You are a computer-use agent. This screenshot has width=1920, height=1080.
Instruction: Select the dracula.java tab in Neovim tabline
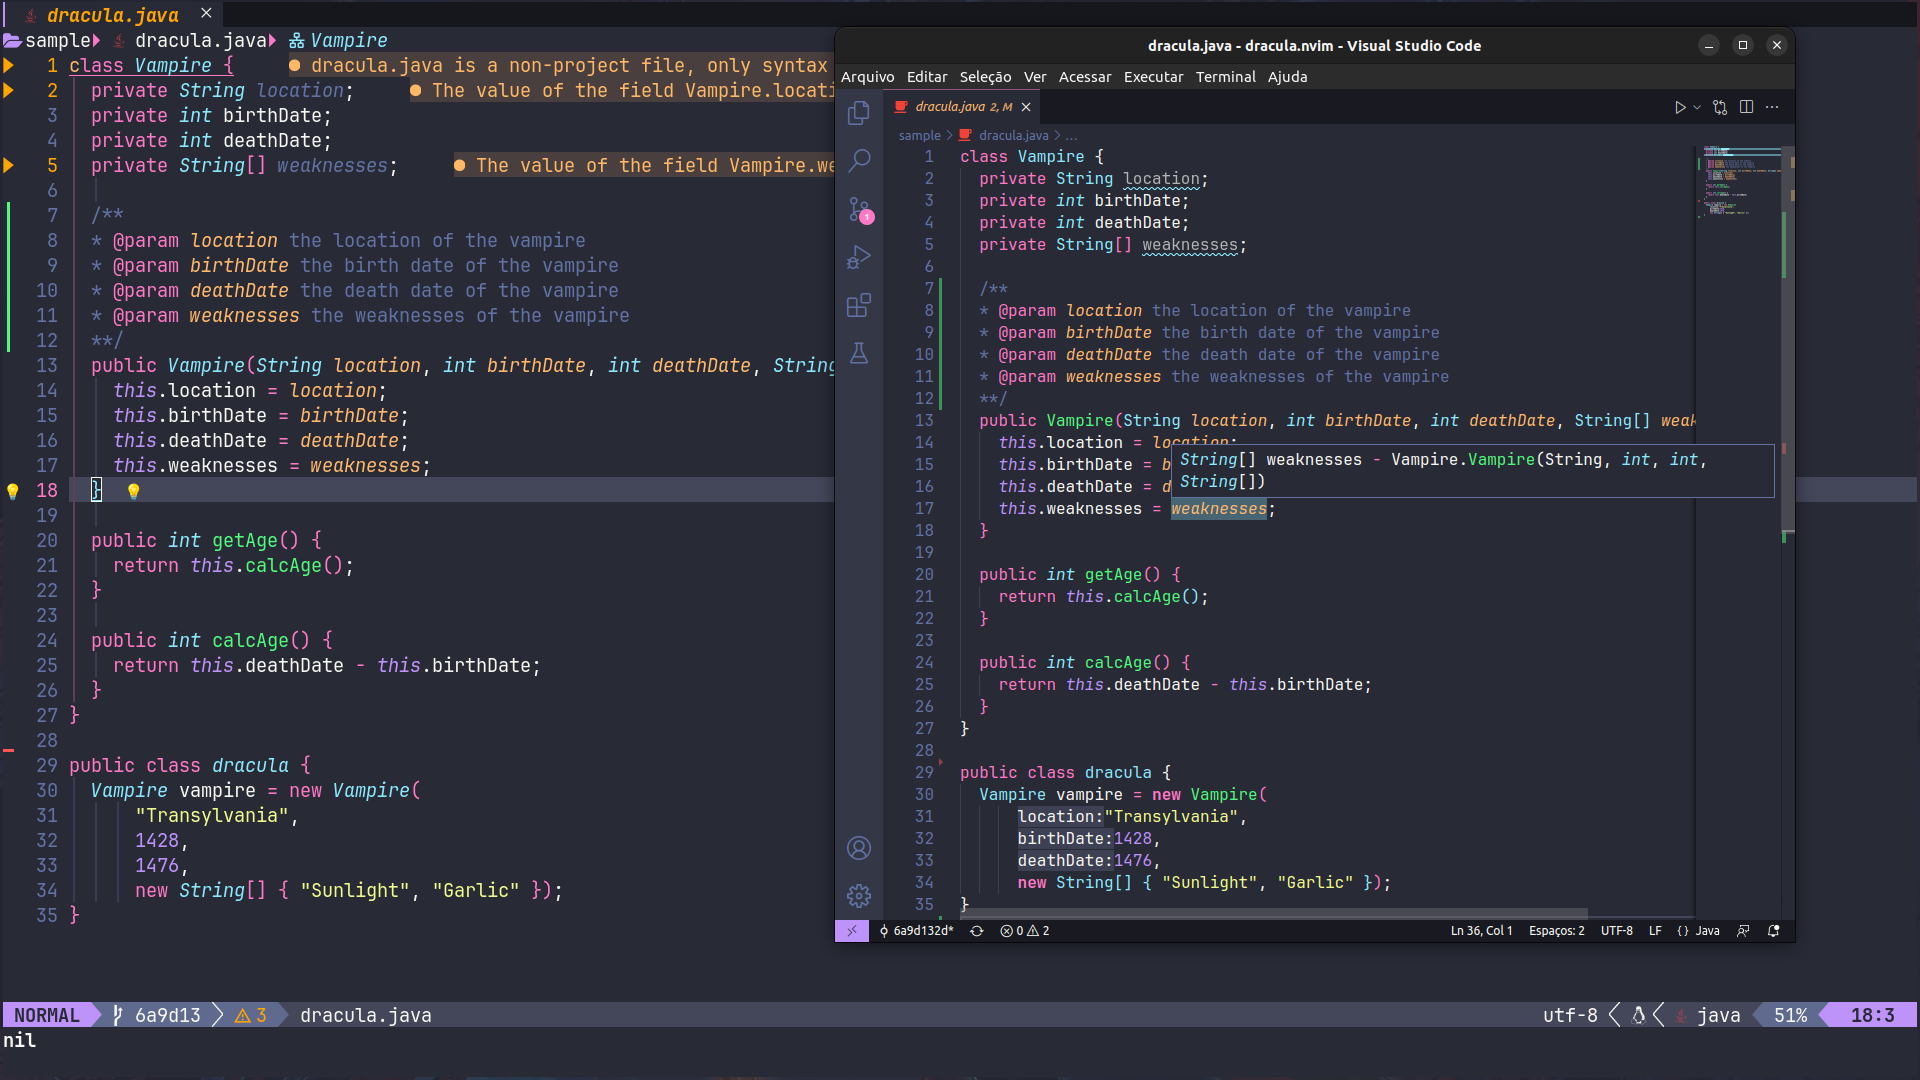point(112,15)
